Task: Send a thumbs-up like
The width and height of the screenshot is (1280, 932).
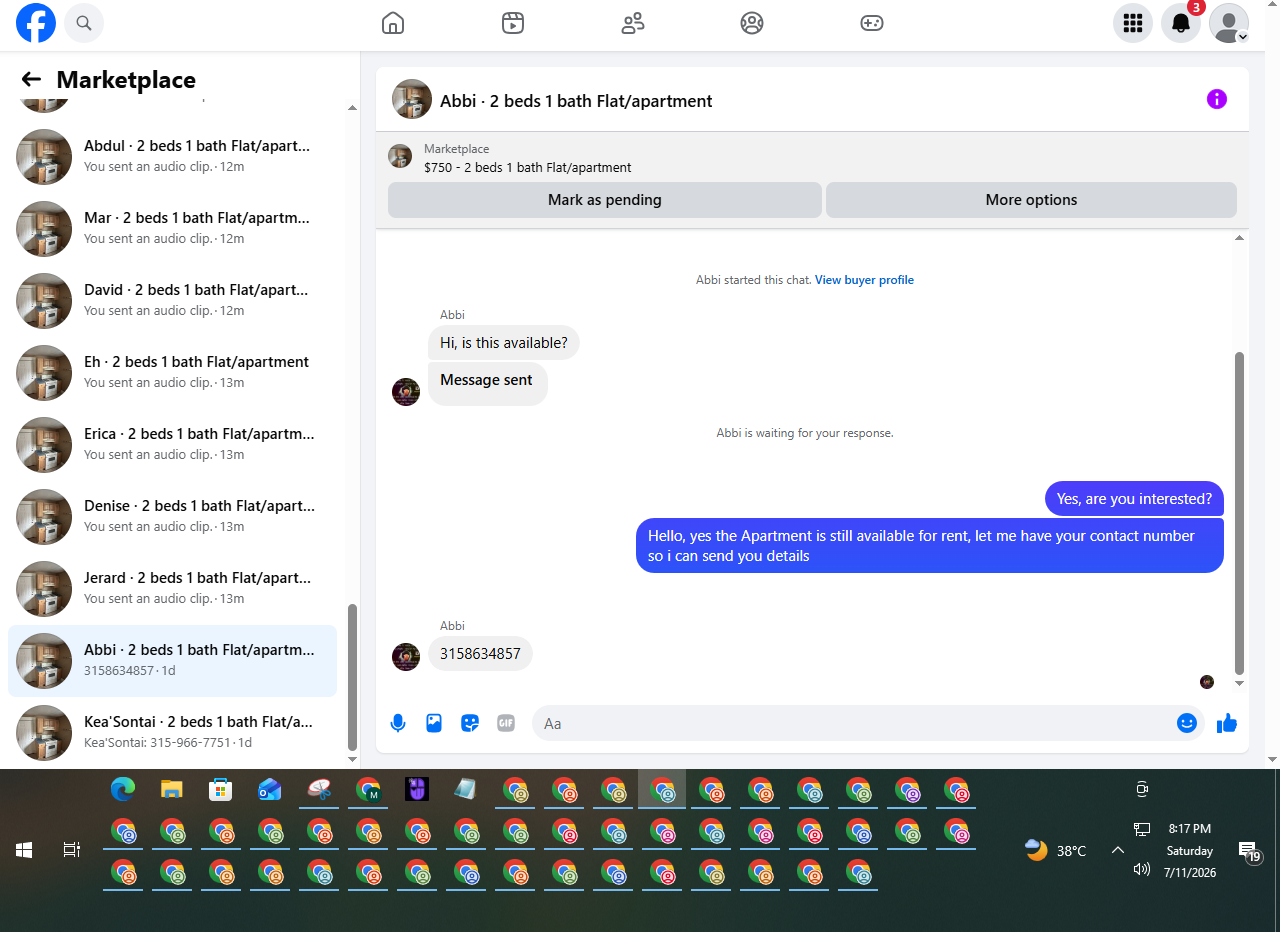Action: 1227,723
